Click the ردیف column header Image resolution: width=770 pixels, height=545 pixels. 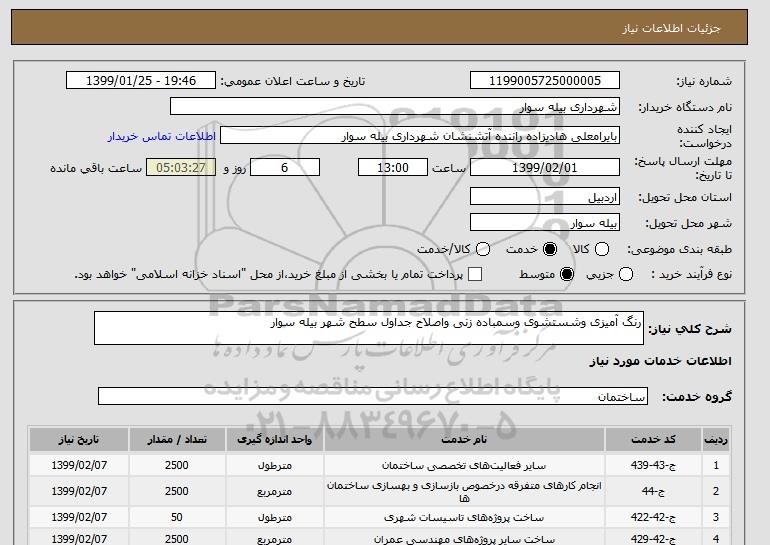(x=716, y=439)
